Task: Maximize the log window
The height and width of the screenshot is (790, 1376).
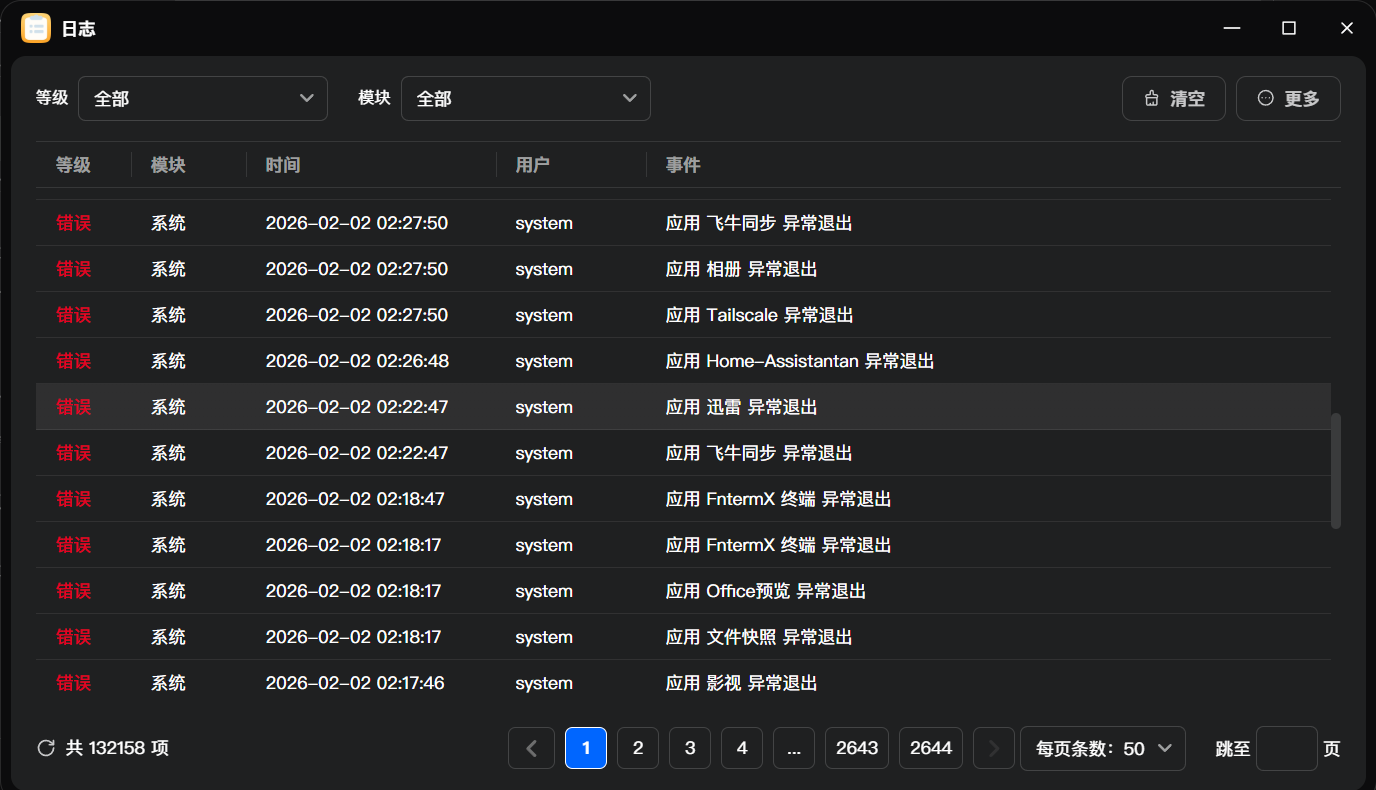Action: pos(1289,29)
